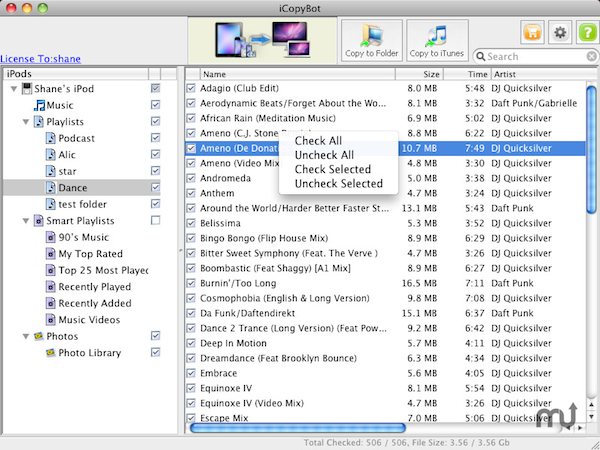Click the My Top Rated smart playlist icon
This screenshot has width=600, height=450.
(51, 254)
